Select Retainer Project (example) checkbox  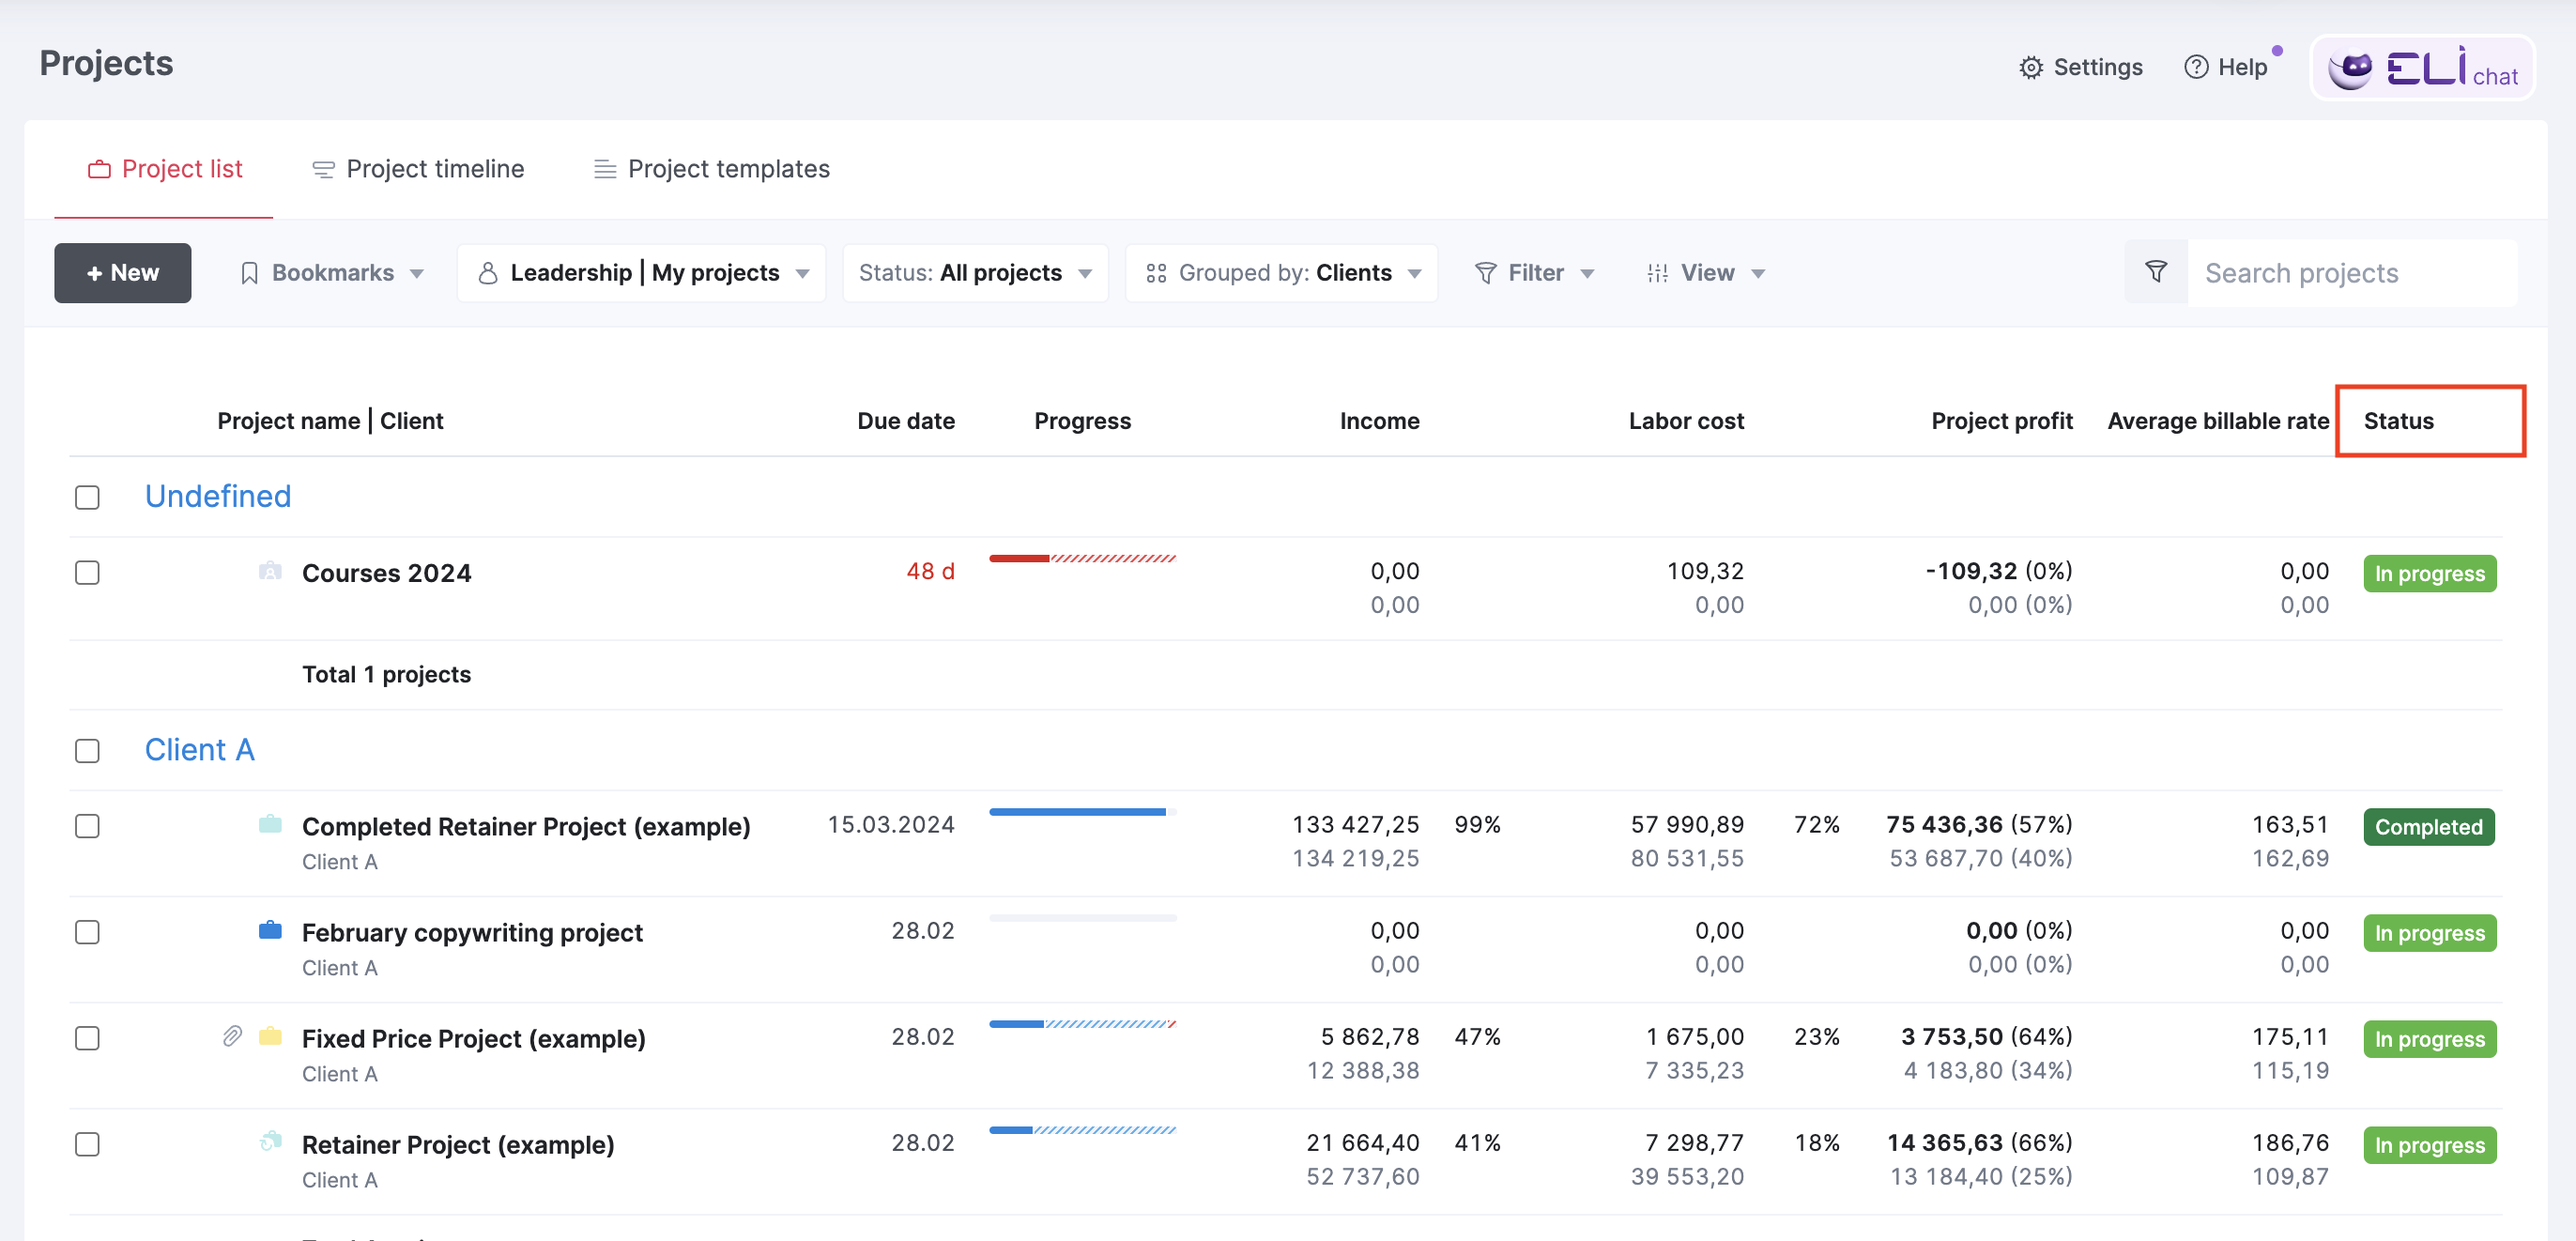(x=87, y=1143)
